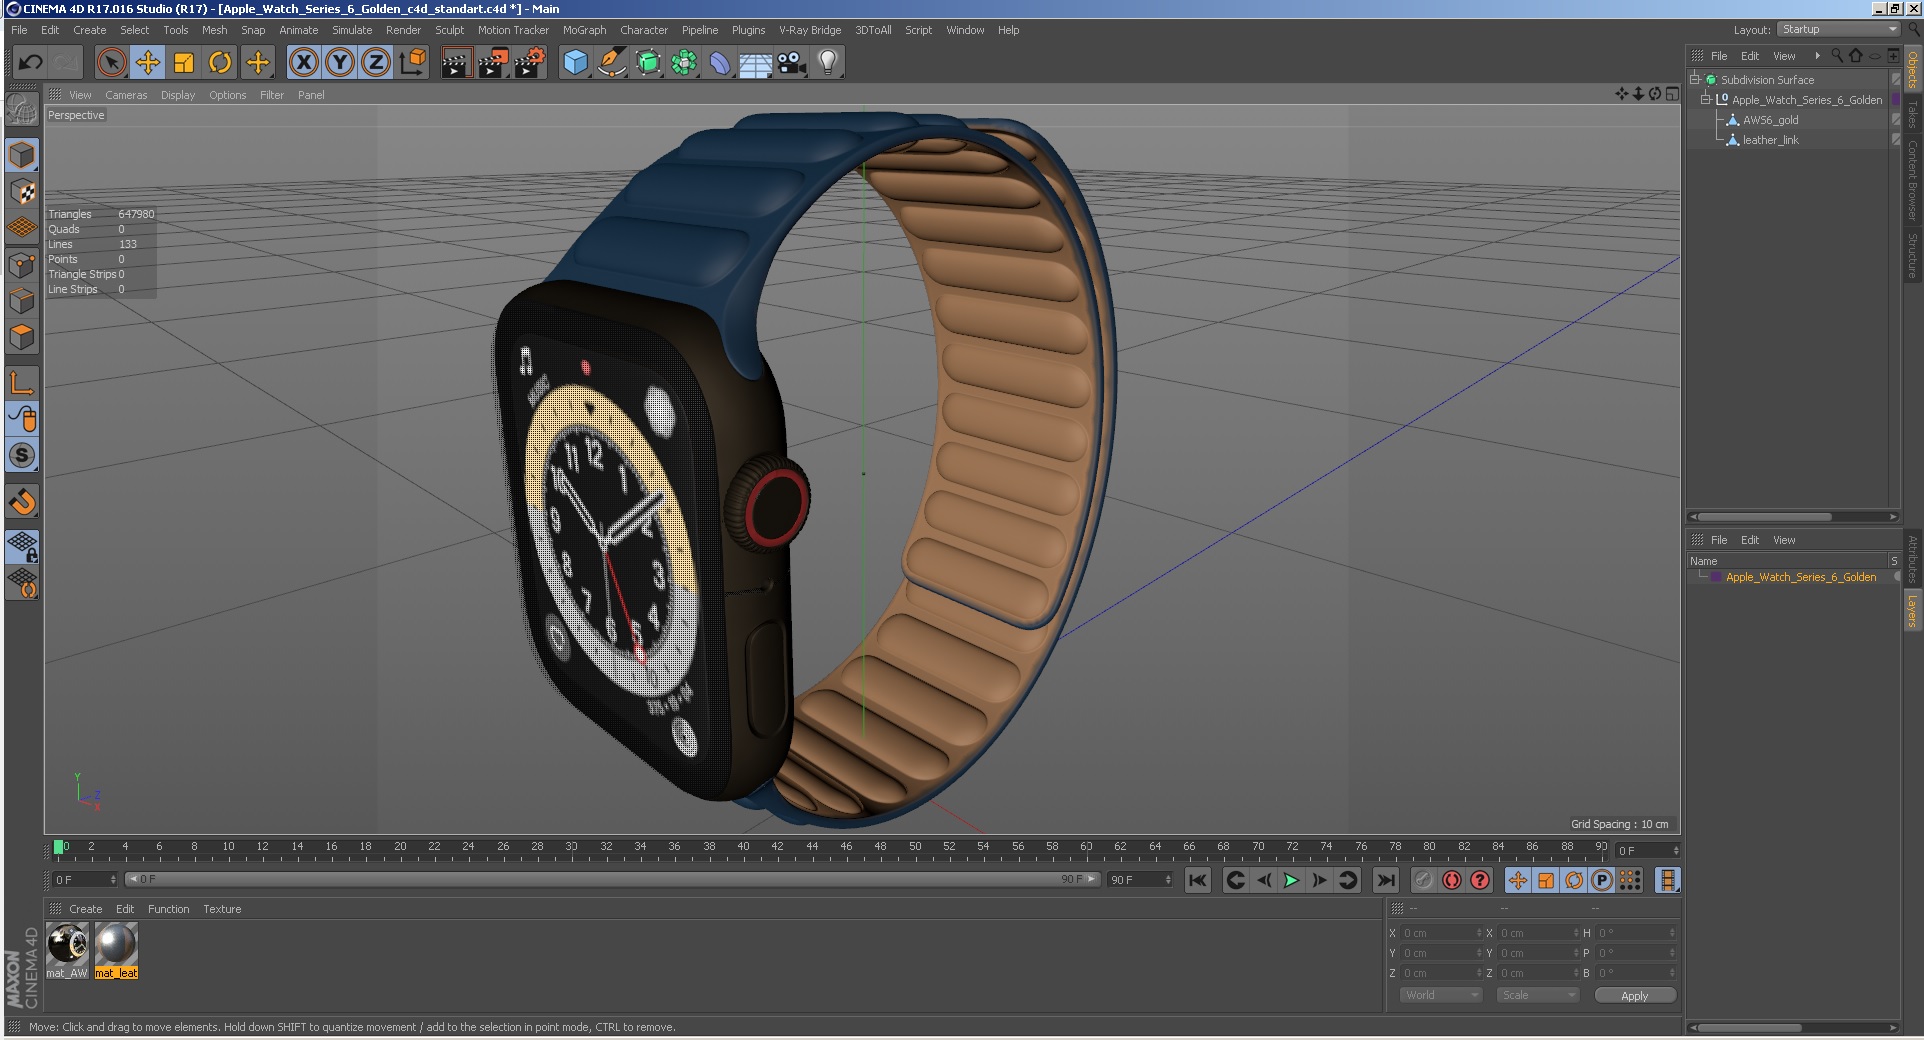The width and height of the screenshot is (1924, 1040).
Task: Click the Make Editable icon
Action: tap(22, 109)
